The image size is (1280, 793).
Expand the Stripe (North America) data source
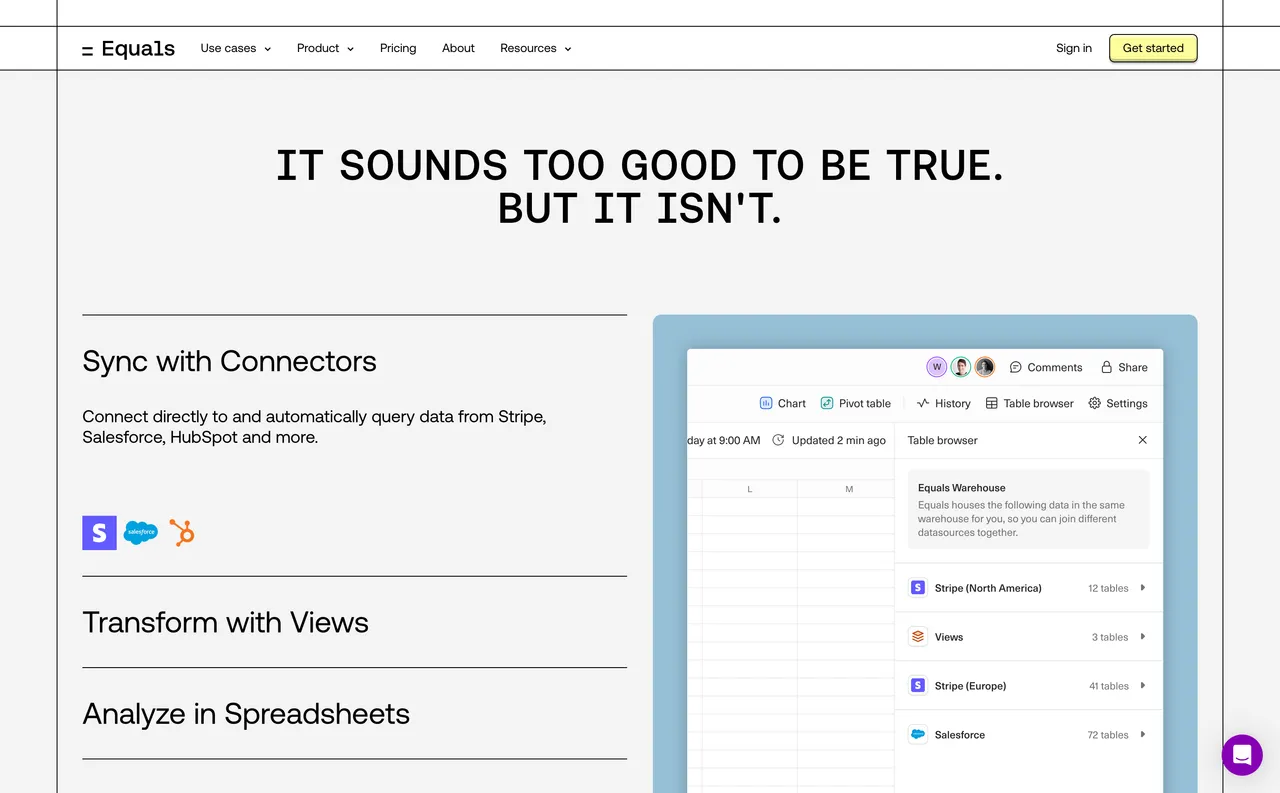(x=1141, y=588)
